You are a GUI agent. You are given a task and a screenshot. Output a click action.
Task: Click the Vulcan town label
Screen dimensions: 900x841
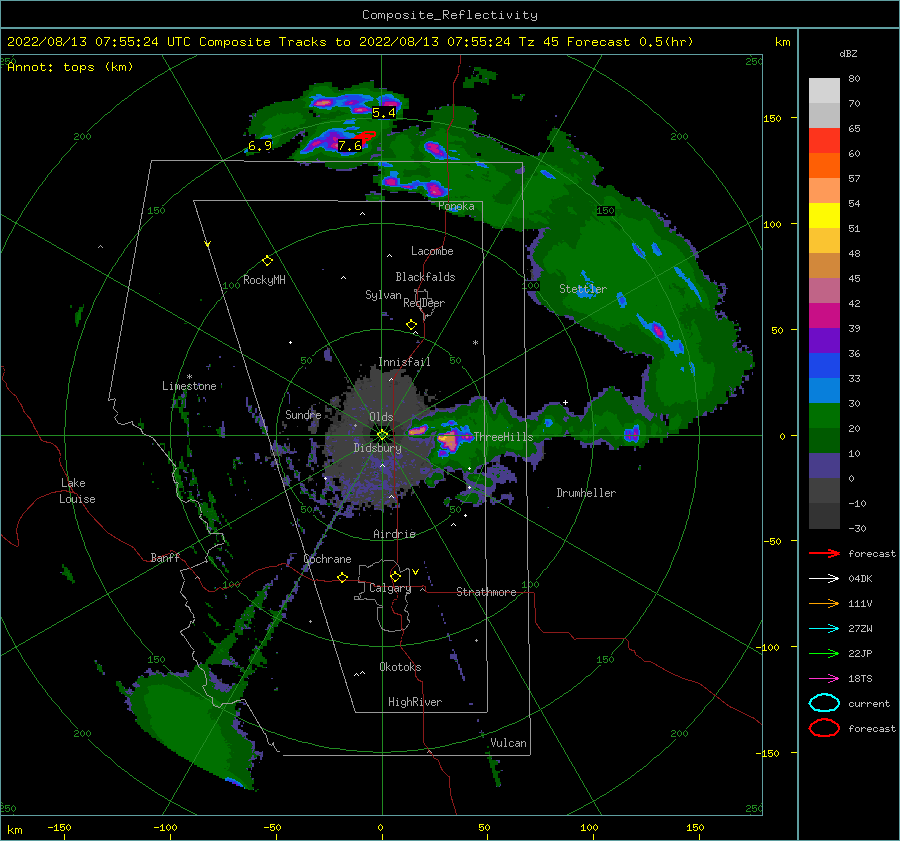508,743
